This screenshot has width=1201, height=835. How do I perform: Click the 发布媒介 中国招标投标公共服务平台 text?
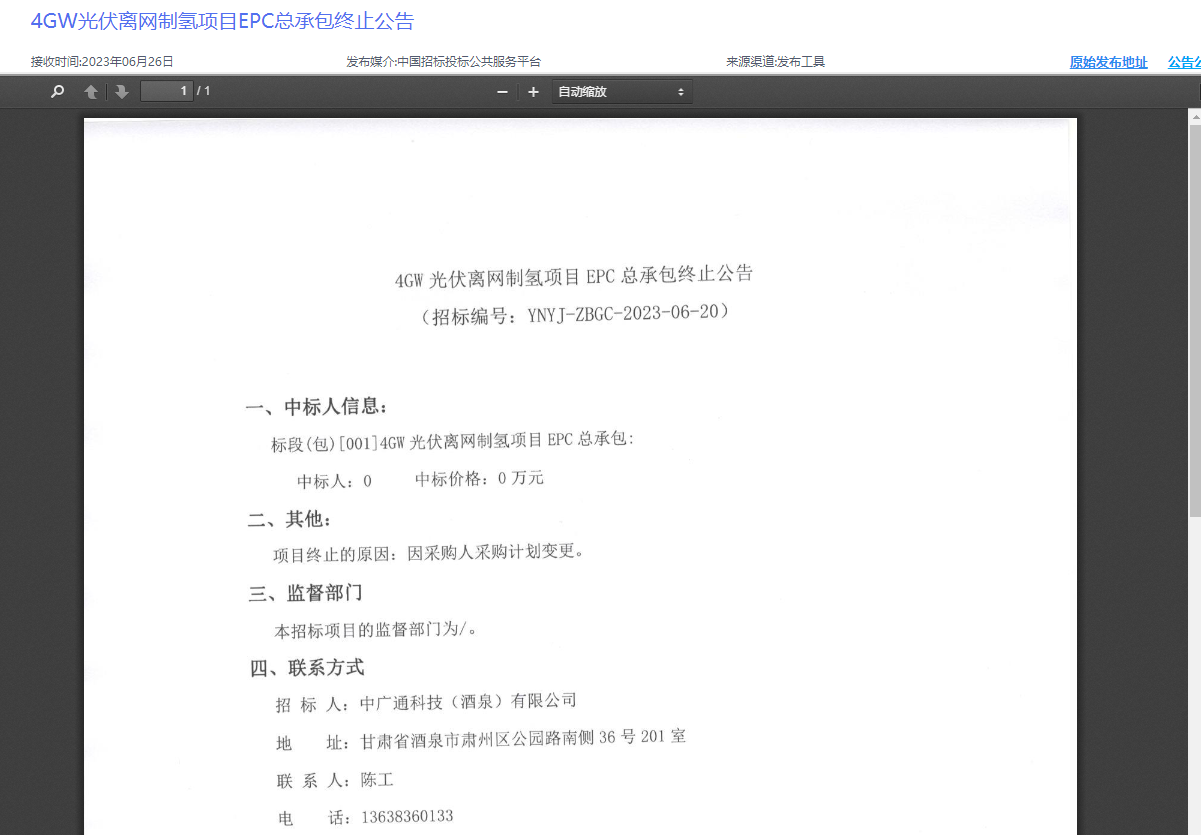(x=443, y=62)
